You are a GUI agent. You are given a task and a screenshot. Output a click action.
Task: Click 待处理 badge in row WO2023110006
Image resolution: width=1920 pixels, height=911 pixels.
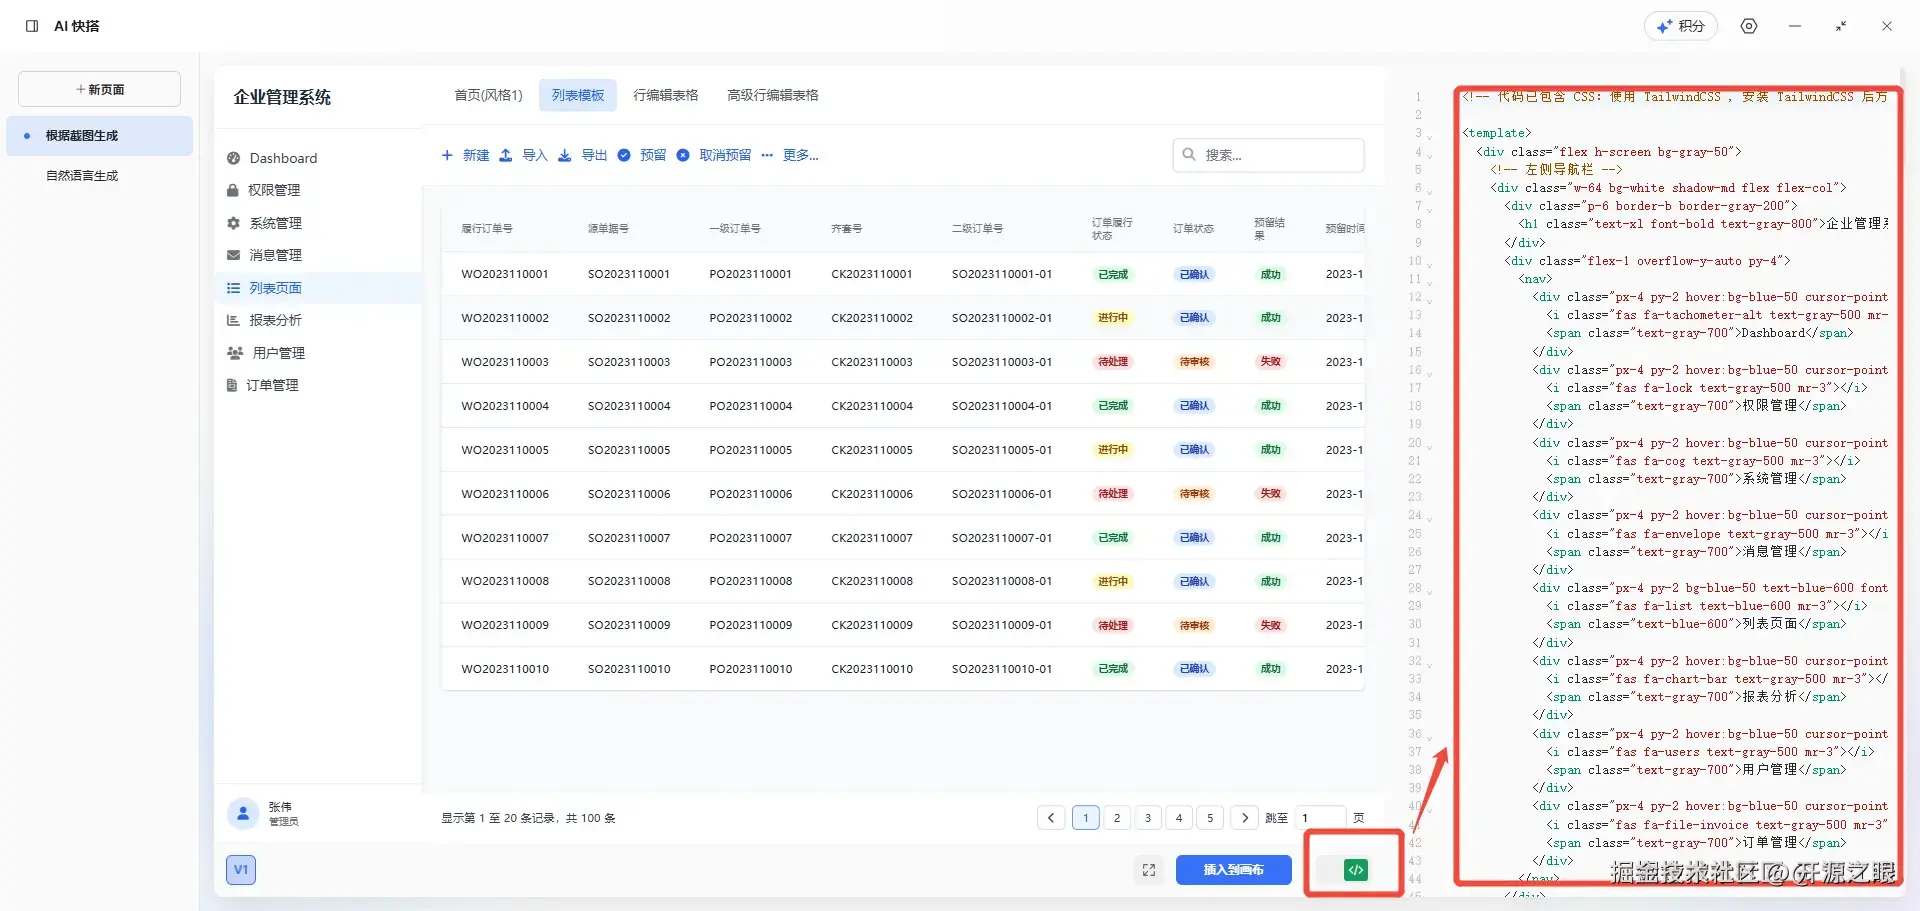(1113, 494)
